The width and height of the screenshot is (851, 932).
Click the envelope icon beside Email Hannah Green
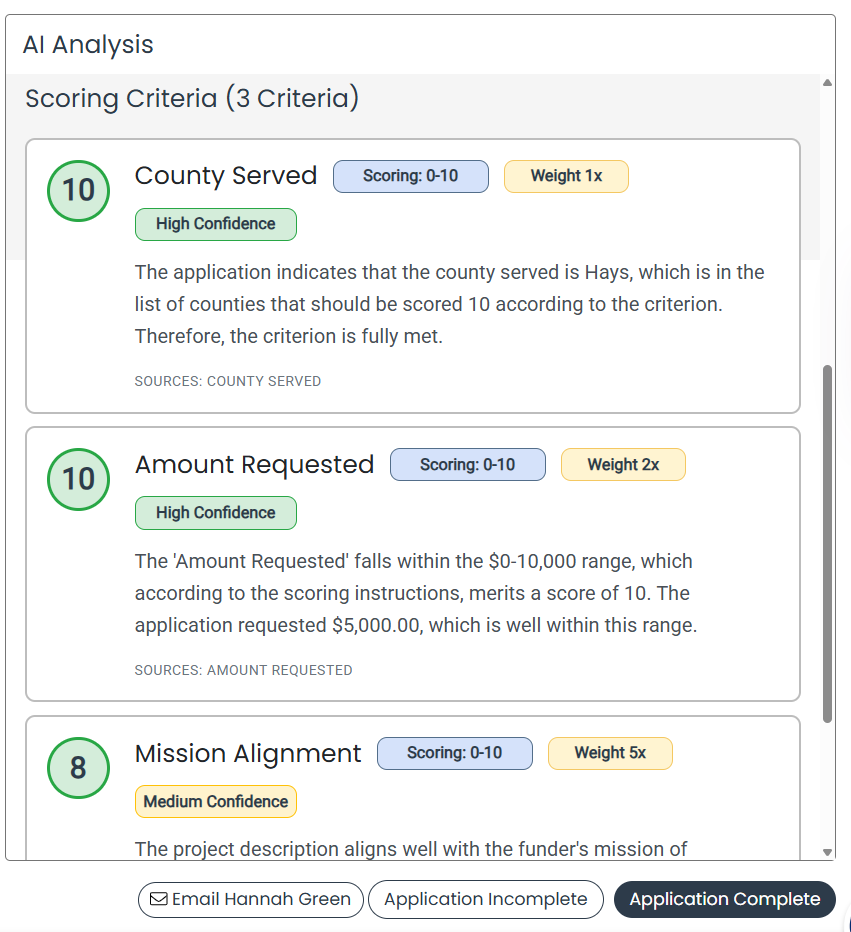tap(159, 899)
